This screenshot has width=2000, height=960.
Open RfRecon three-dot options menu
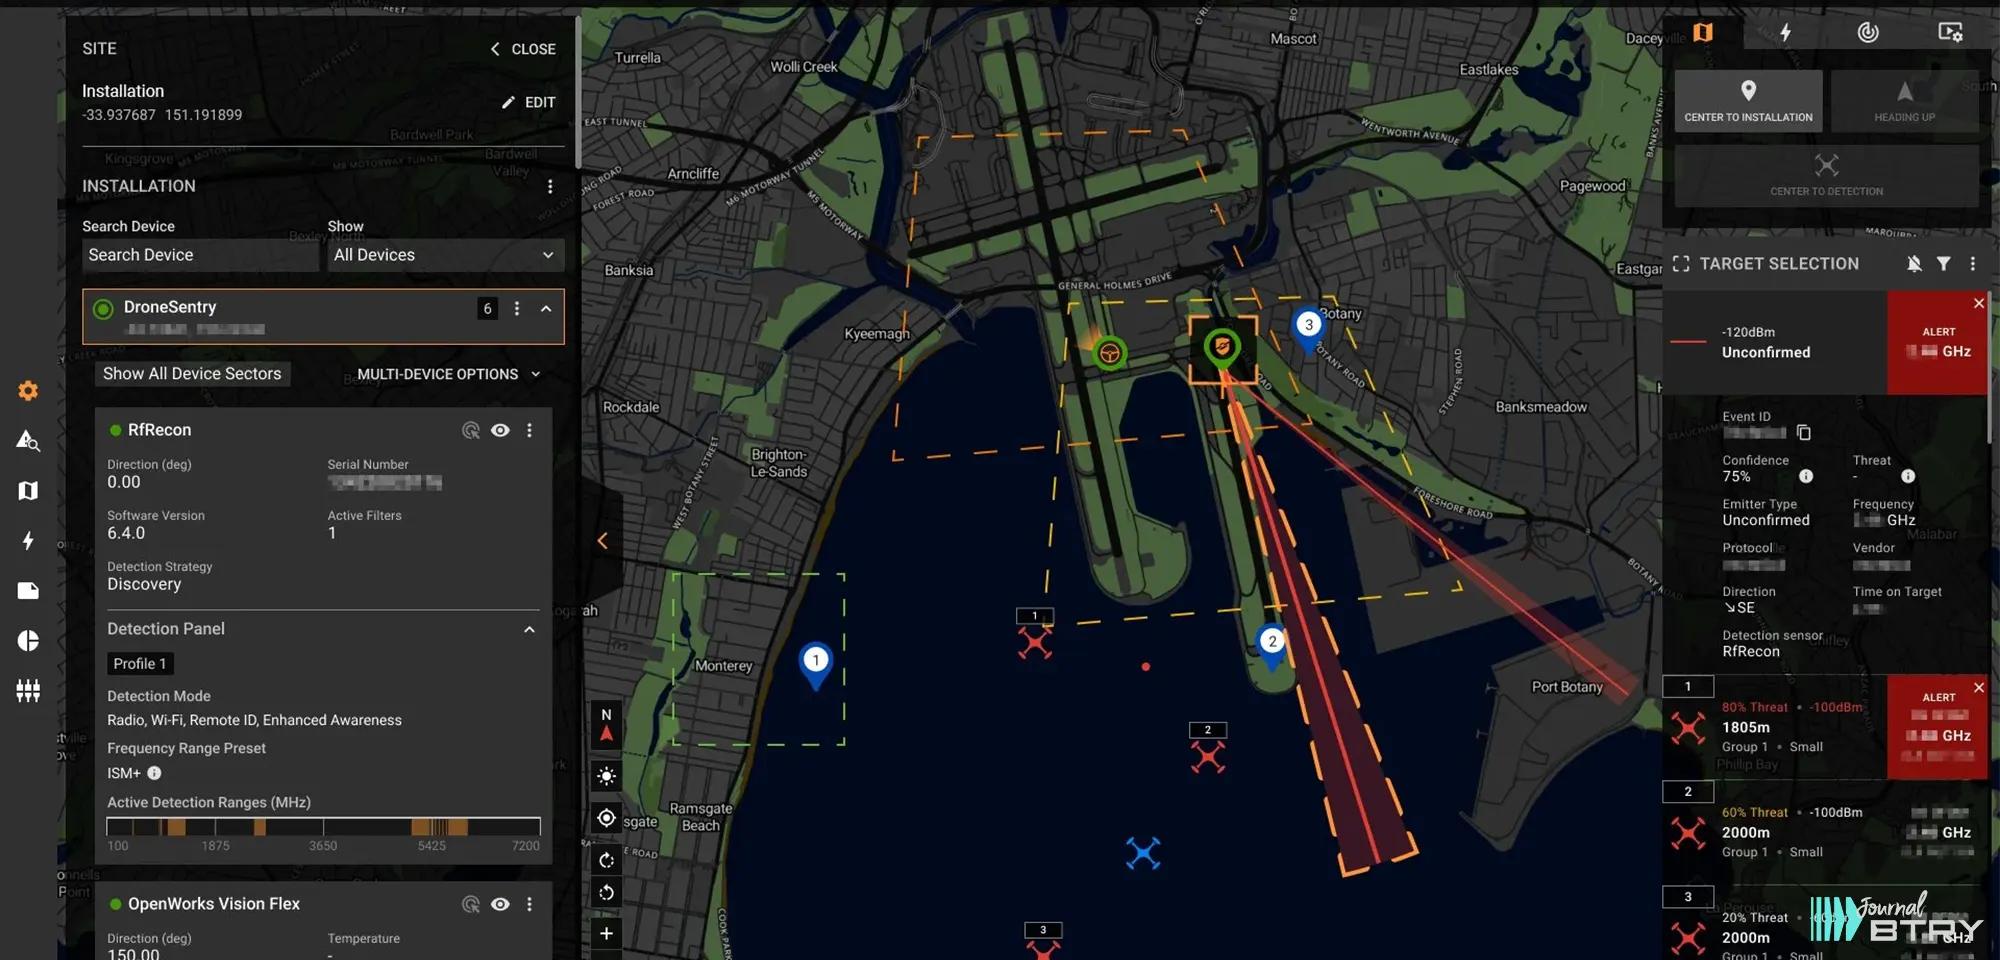pyautogui.click(x=530, y=430)
